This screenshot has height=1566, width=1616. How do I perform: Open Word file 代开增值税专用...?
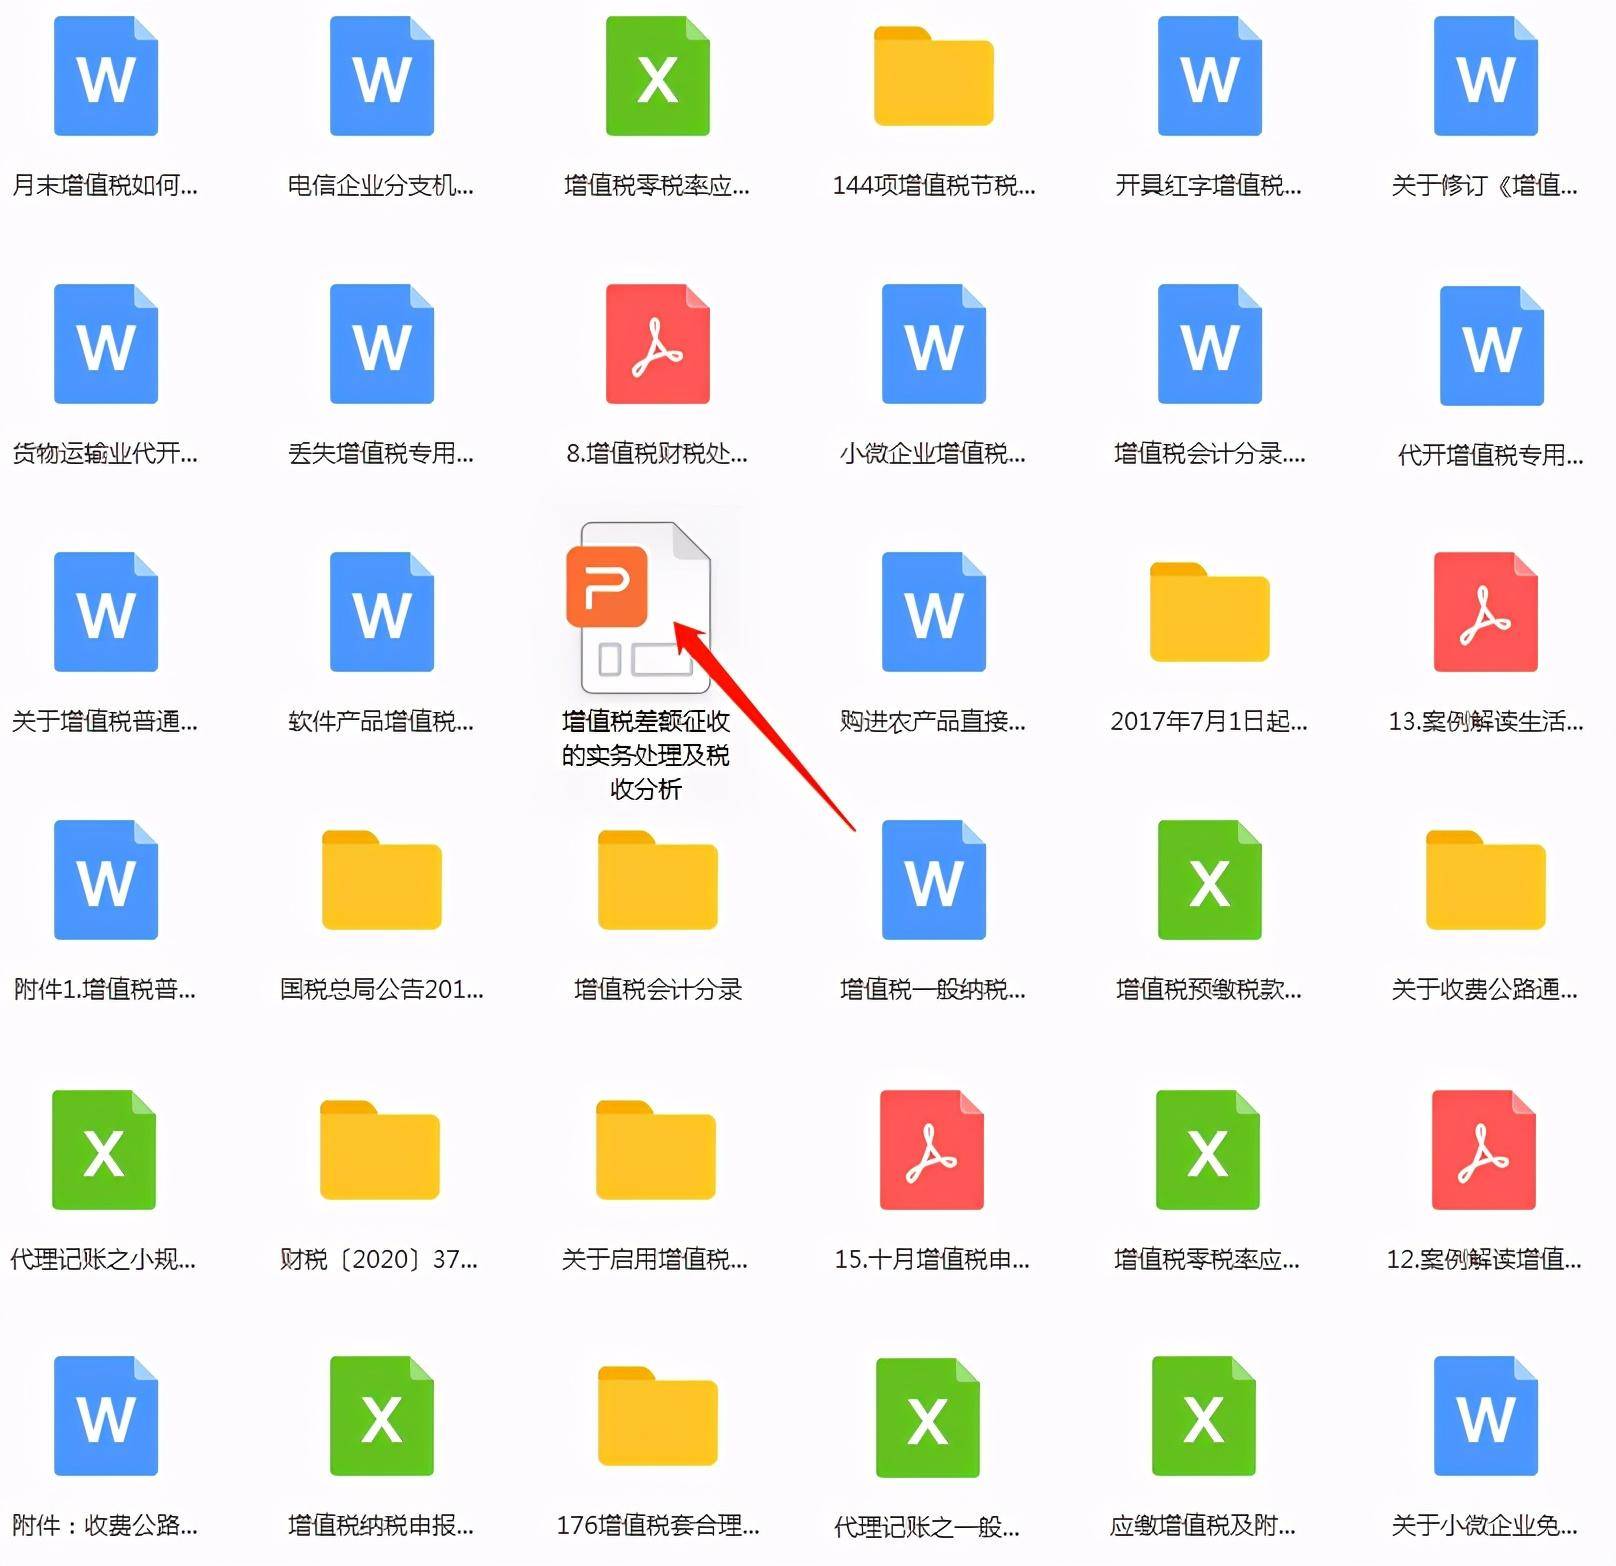[1492, 346]
